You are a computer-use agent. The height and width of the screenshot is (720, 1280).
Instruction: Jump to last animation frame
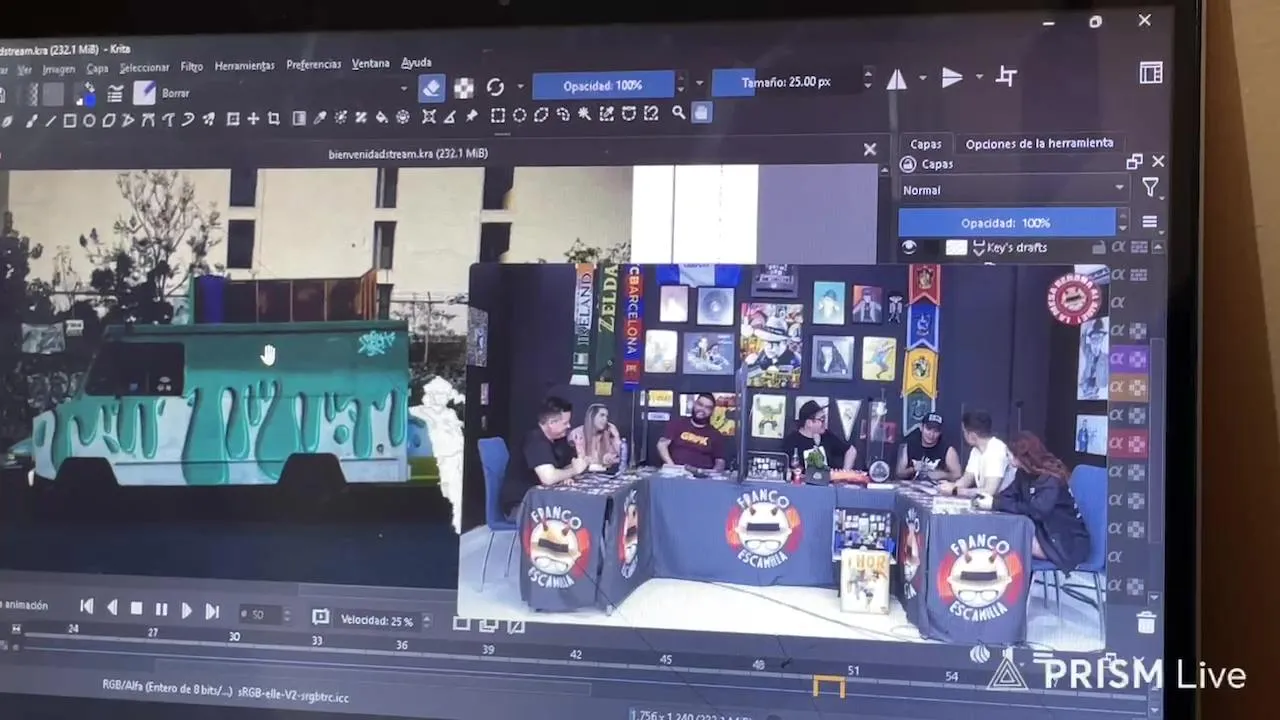211,611
